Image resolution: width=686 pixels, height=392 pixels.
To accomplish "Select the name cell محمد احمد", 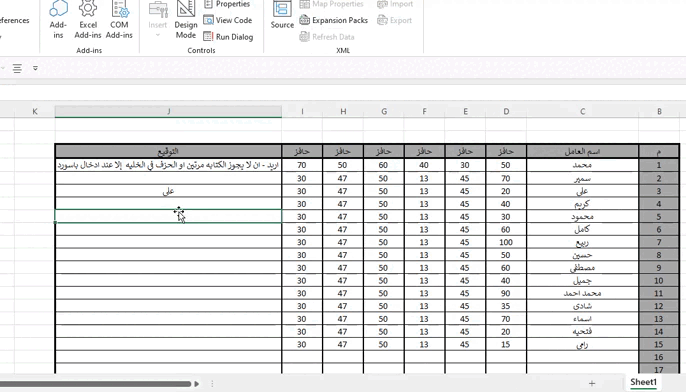I will coord(583,293).
